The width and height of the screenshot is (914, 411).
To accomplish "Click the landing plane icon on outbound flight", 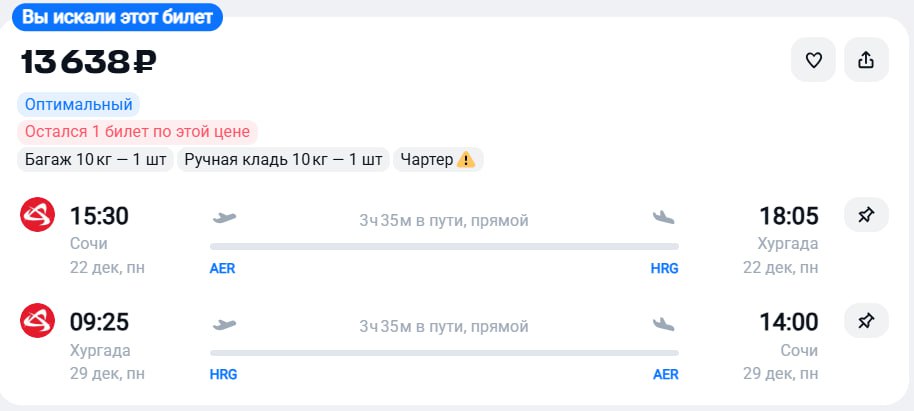I will 663,218.
